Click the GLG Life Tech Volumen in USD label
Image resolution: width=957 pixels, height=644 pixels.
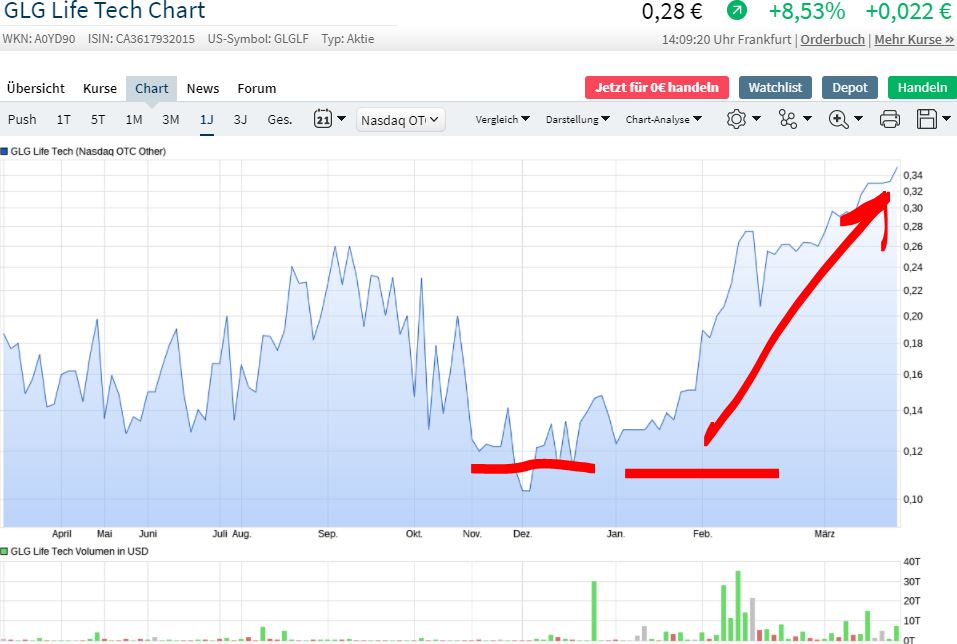coord(79,551)
